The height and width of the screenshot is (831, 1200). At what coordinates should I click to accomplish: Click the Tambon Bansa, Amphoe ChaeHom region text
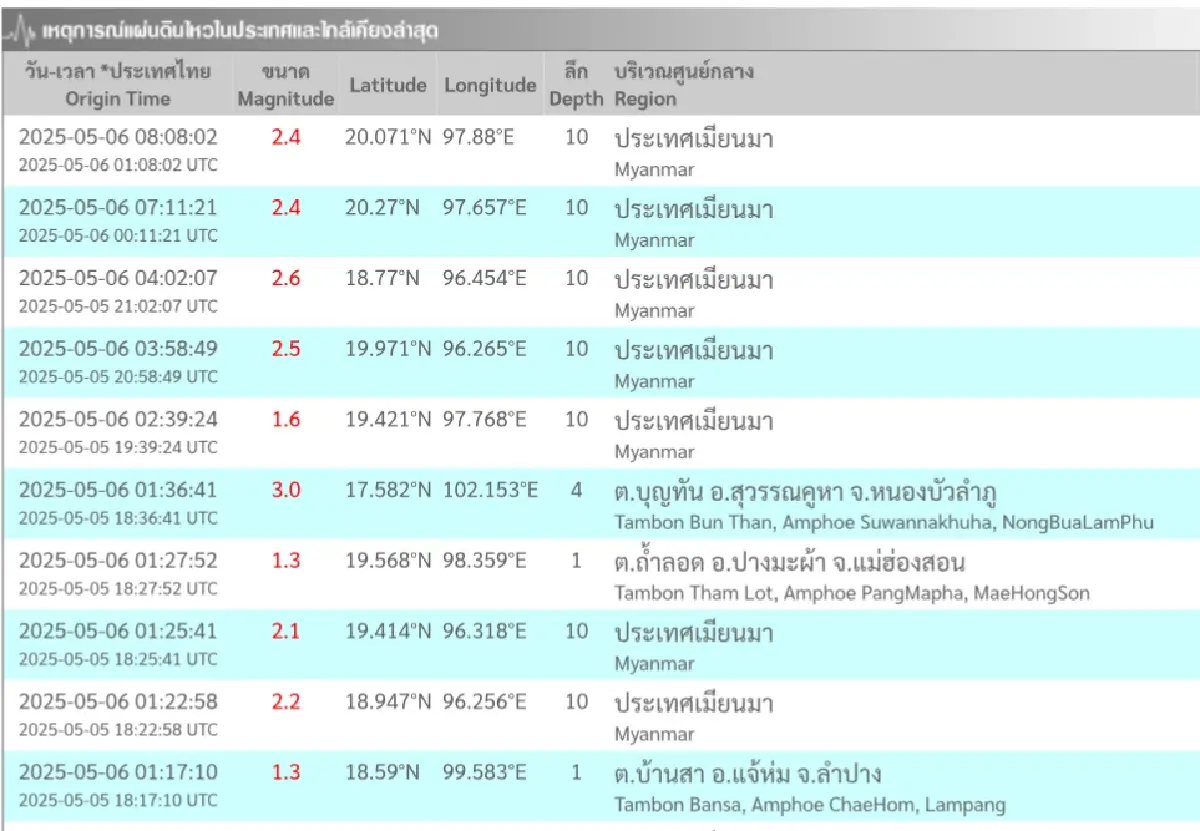pyautogui.click(x=806, y=804)
